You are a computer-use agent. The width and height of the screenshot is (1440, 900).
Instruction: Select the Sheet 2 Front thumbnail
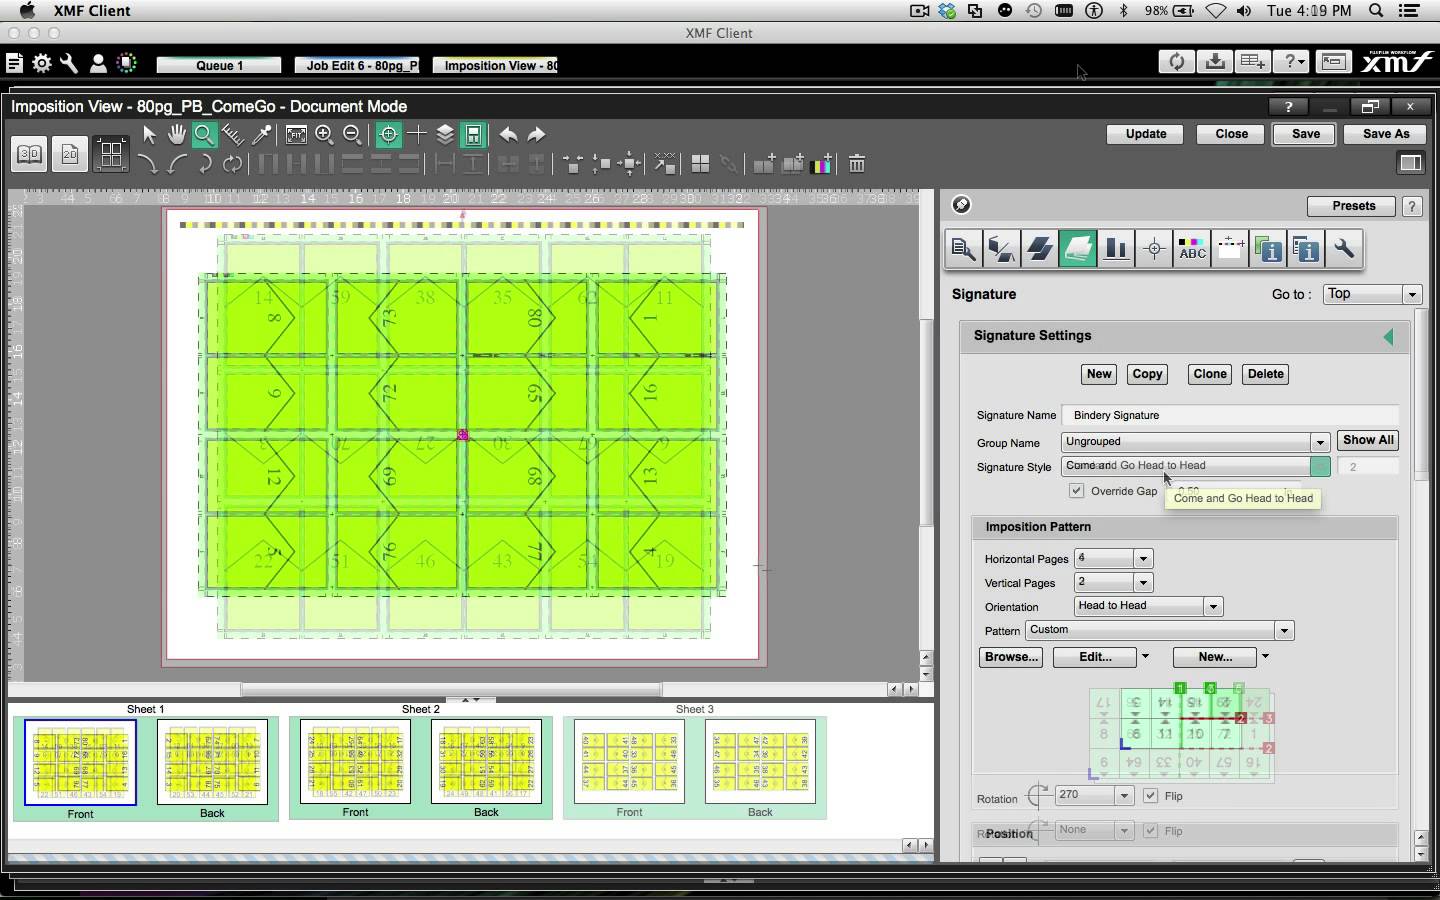(355, 761)
